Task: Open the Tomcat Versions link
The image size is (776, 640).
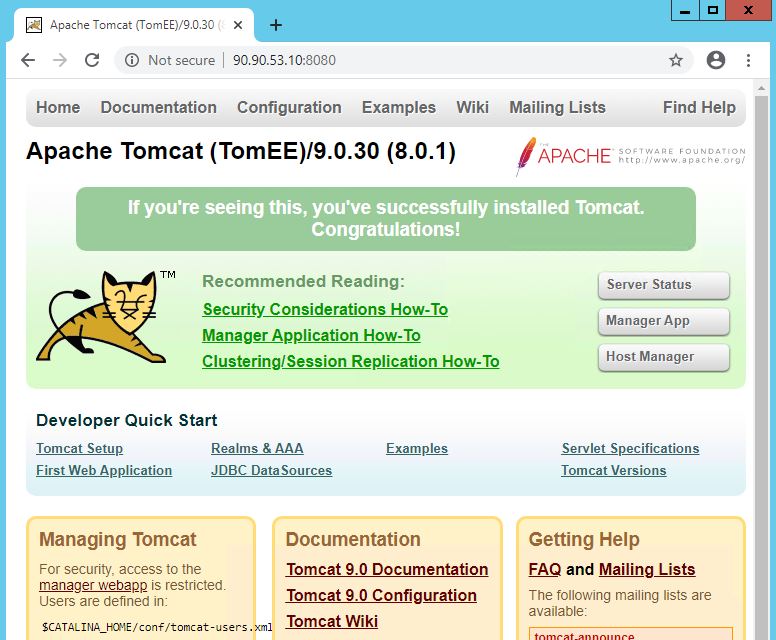Action: click(614, 470)
